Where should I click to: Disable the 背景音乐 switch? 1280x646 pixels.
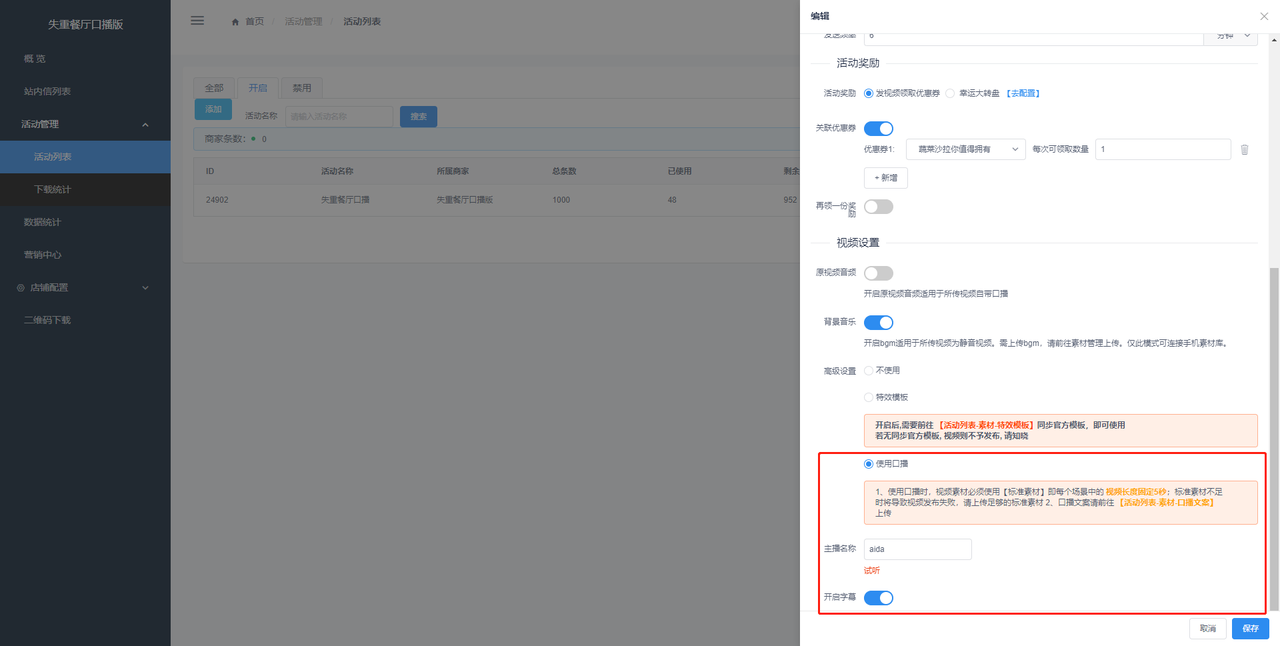click(878, 322)
